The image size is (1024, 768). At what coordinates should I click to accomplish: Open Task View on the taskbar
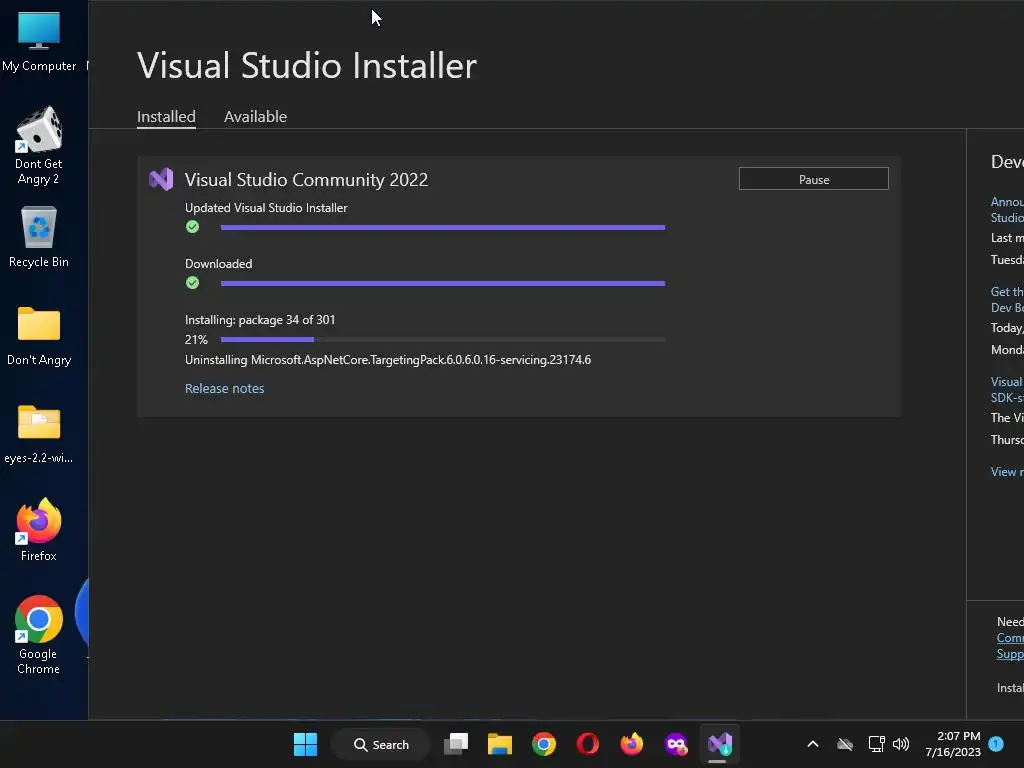pyautogui.click(x=456, y=744)
